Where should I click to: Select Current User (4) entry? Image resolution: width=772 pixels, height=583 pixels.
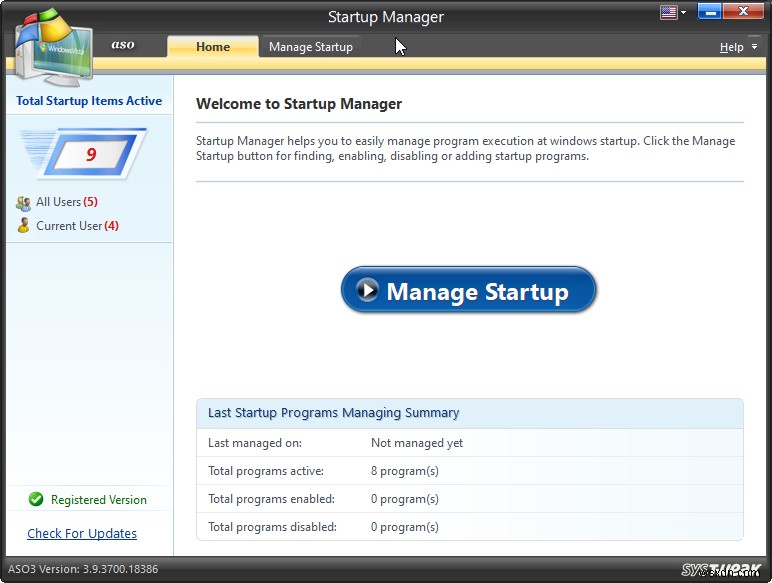77,226
